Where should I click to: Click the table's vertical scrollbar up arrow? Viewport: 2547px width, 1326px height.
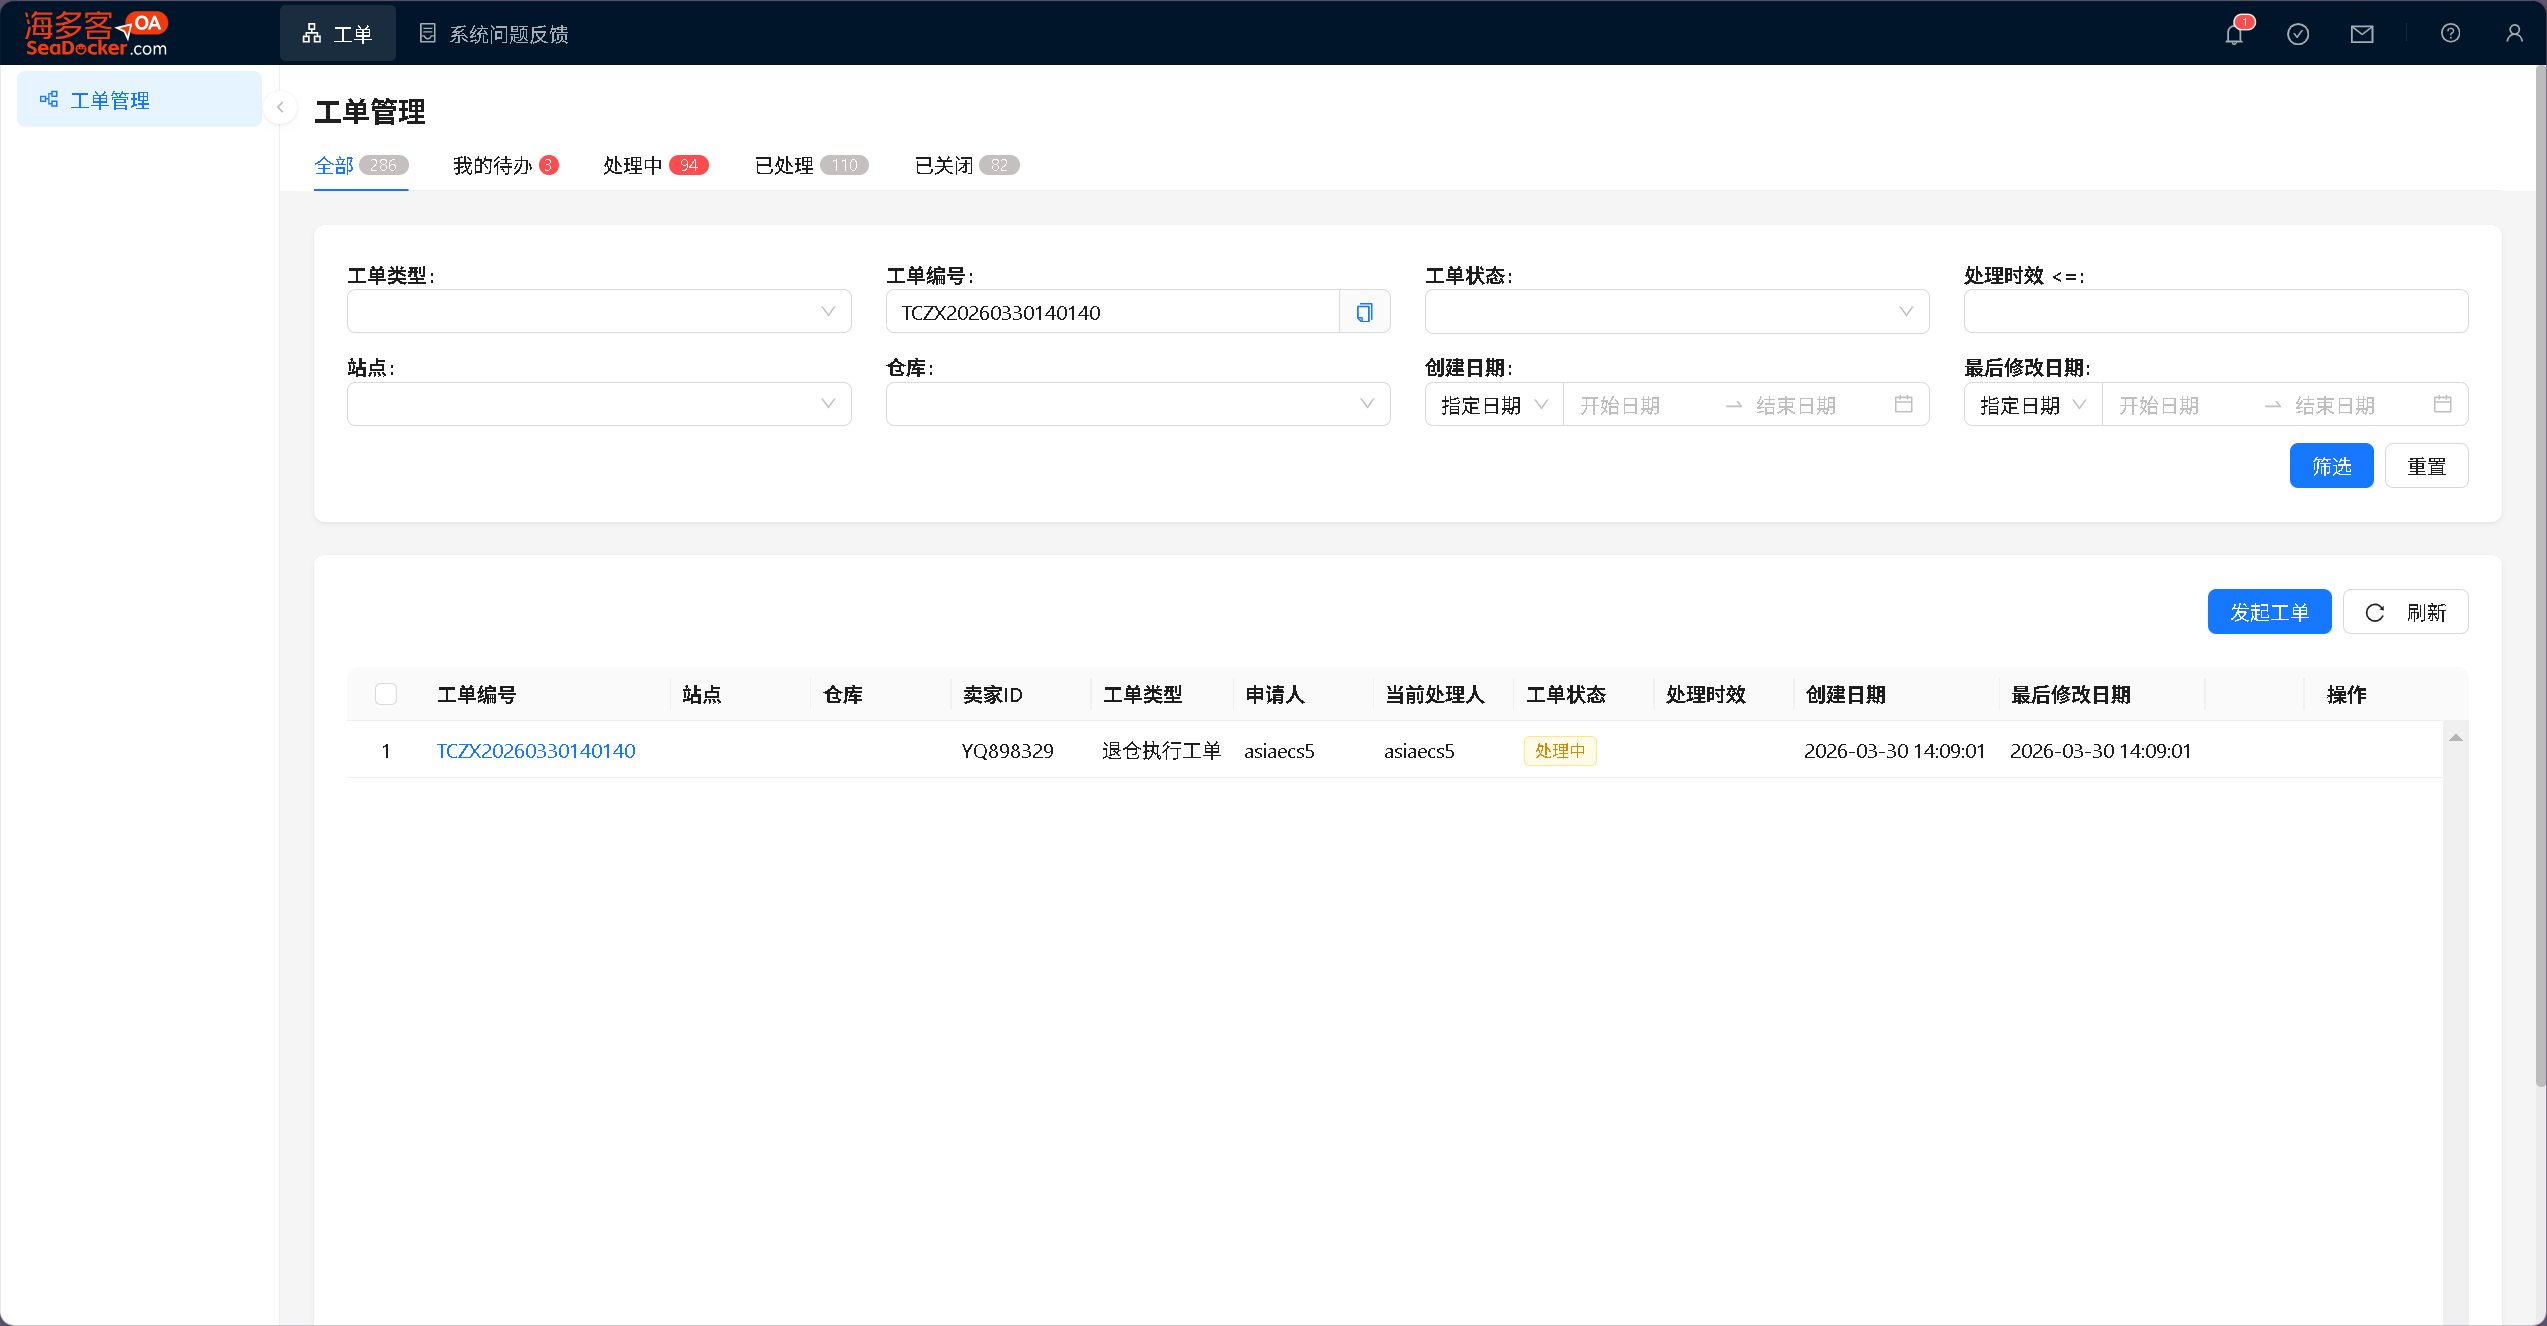point(2455,738)
